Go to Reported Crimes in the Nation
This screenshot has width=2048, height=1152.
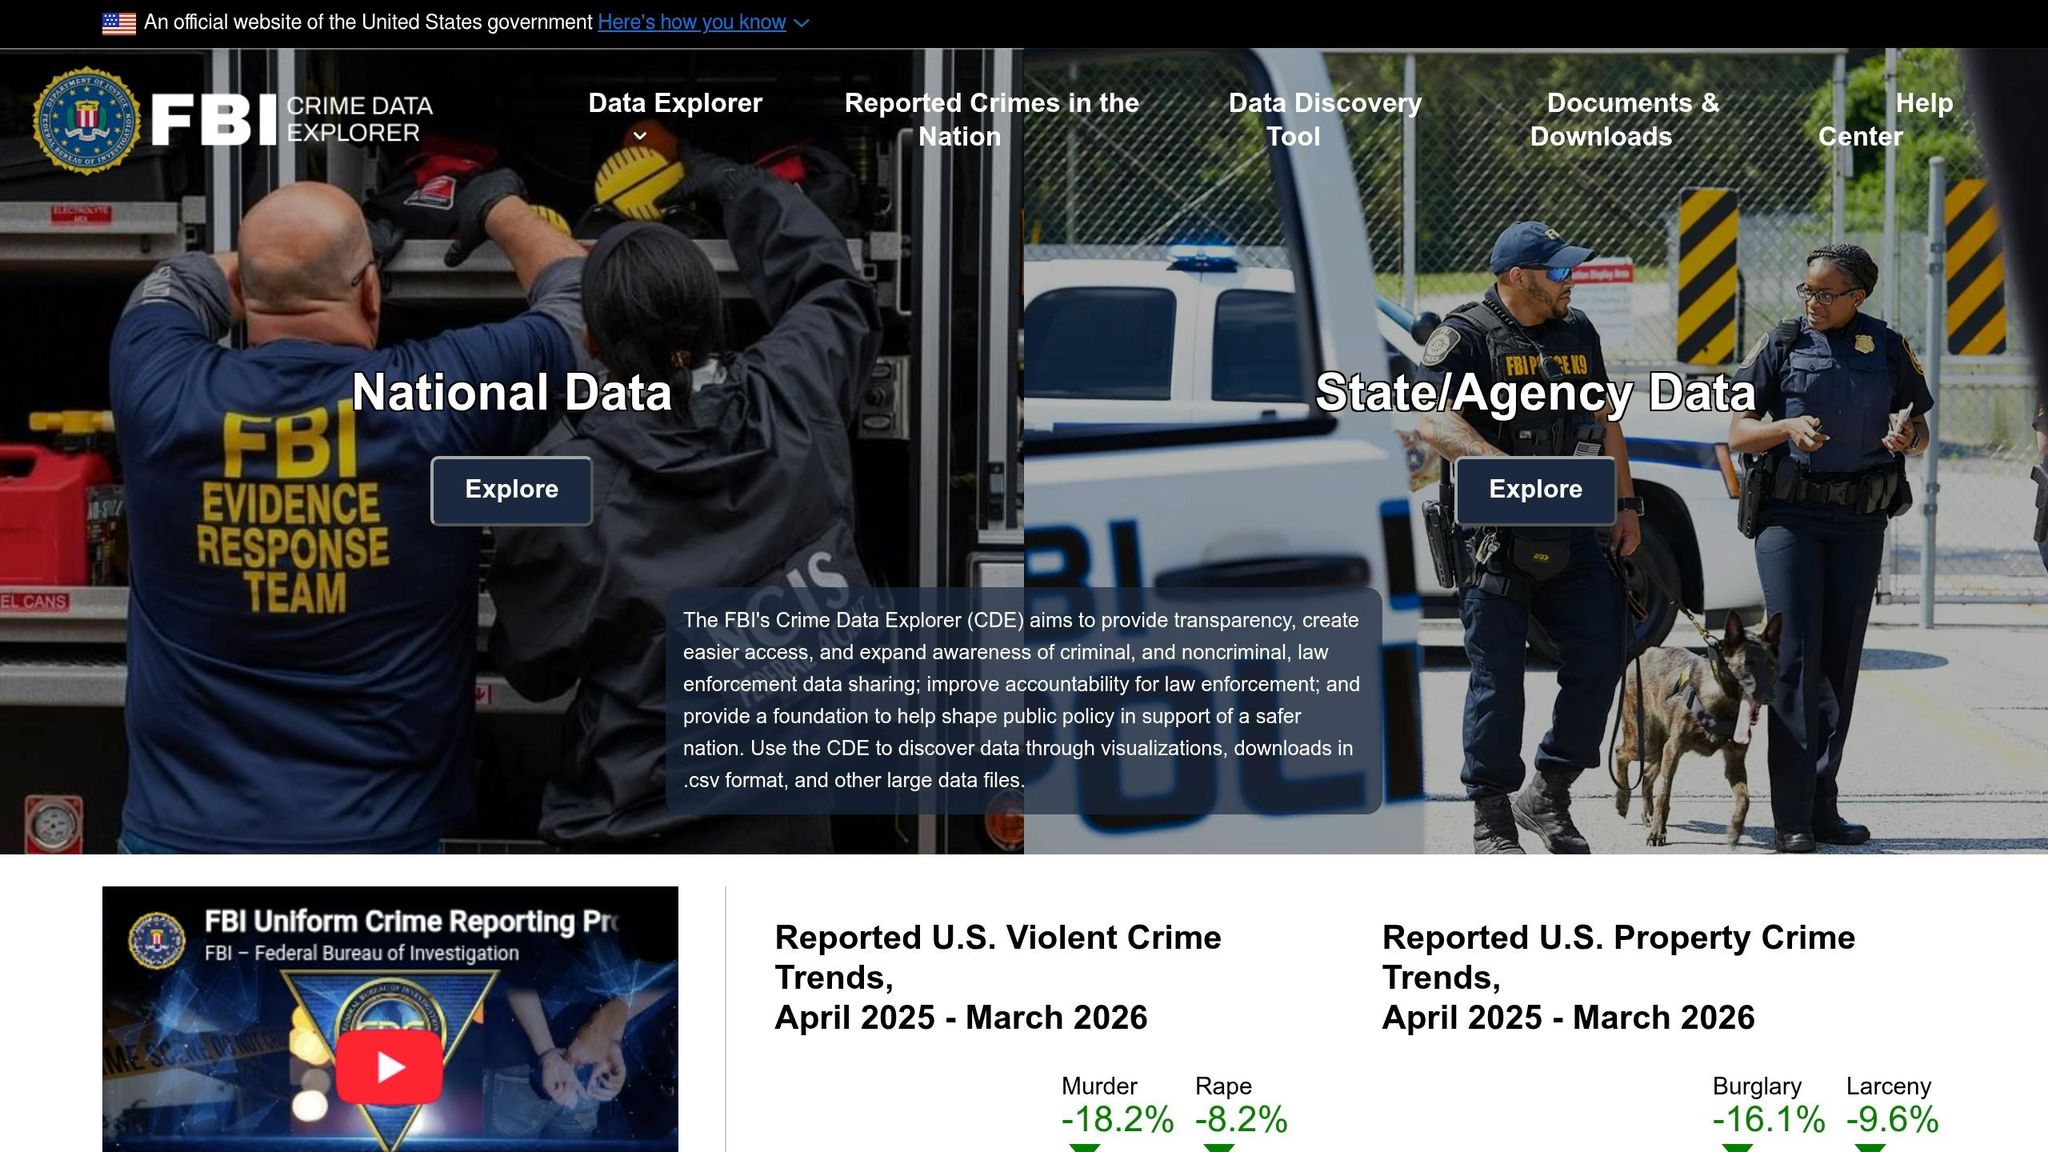point(991,120)
